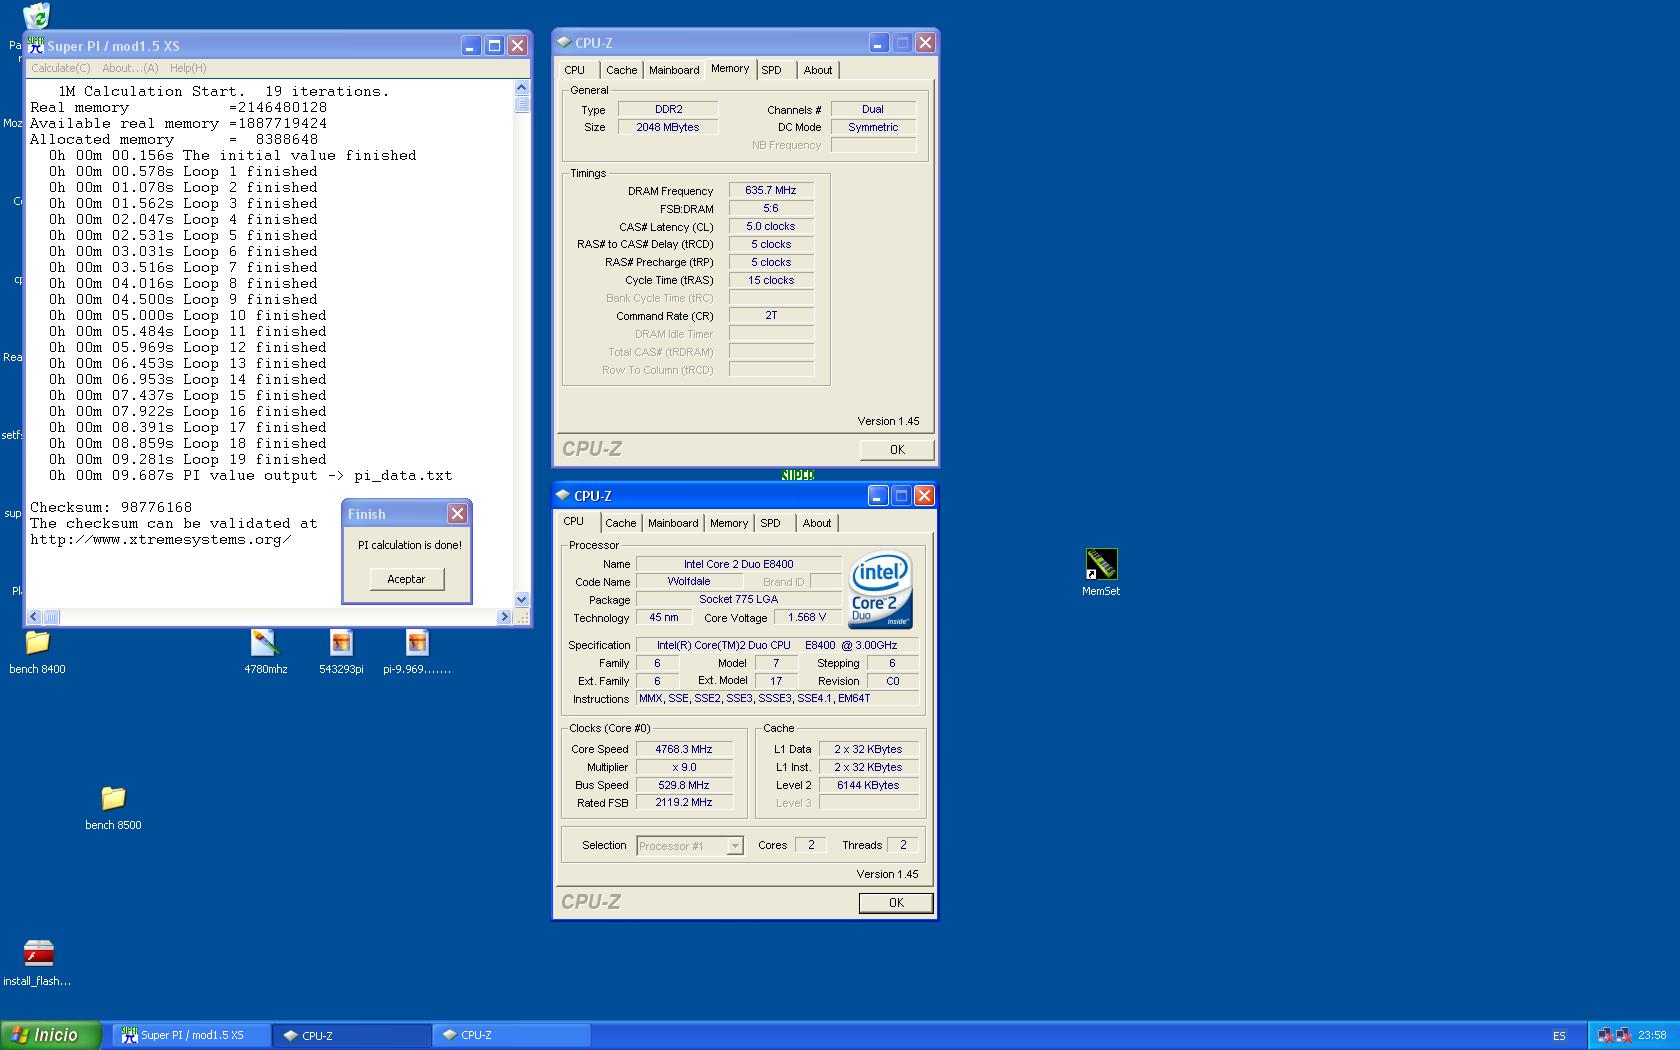Click the ES language indicator
Viewport: 1680px width, 1050px height.
1560,1036
